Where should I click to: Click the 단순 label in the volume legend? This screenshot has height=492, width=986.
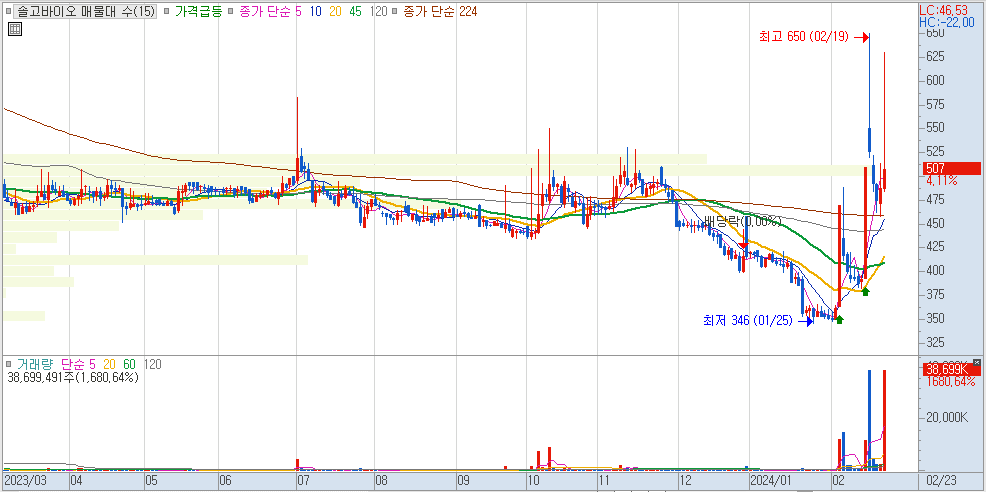74,364
